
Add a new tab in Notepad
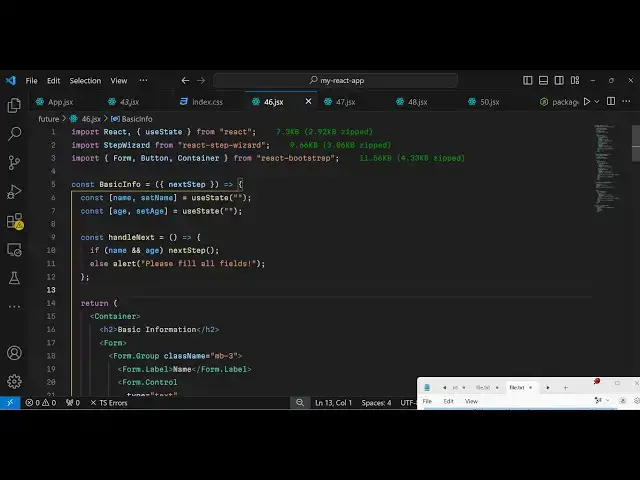(565, 387)
